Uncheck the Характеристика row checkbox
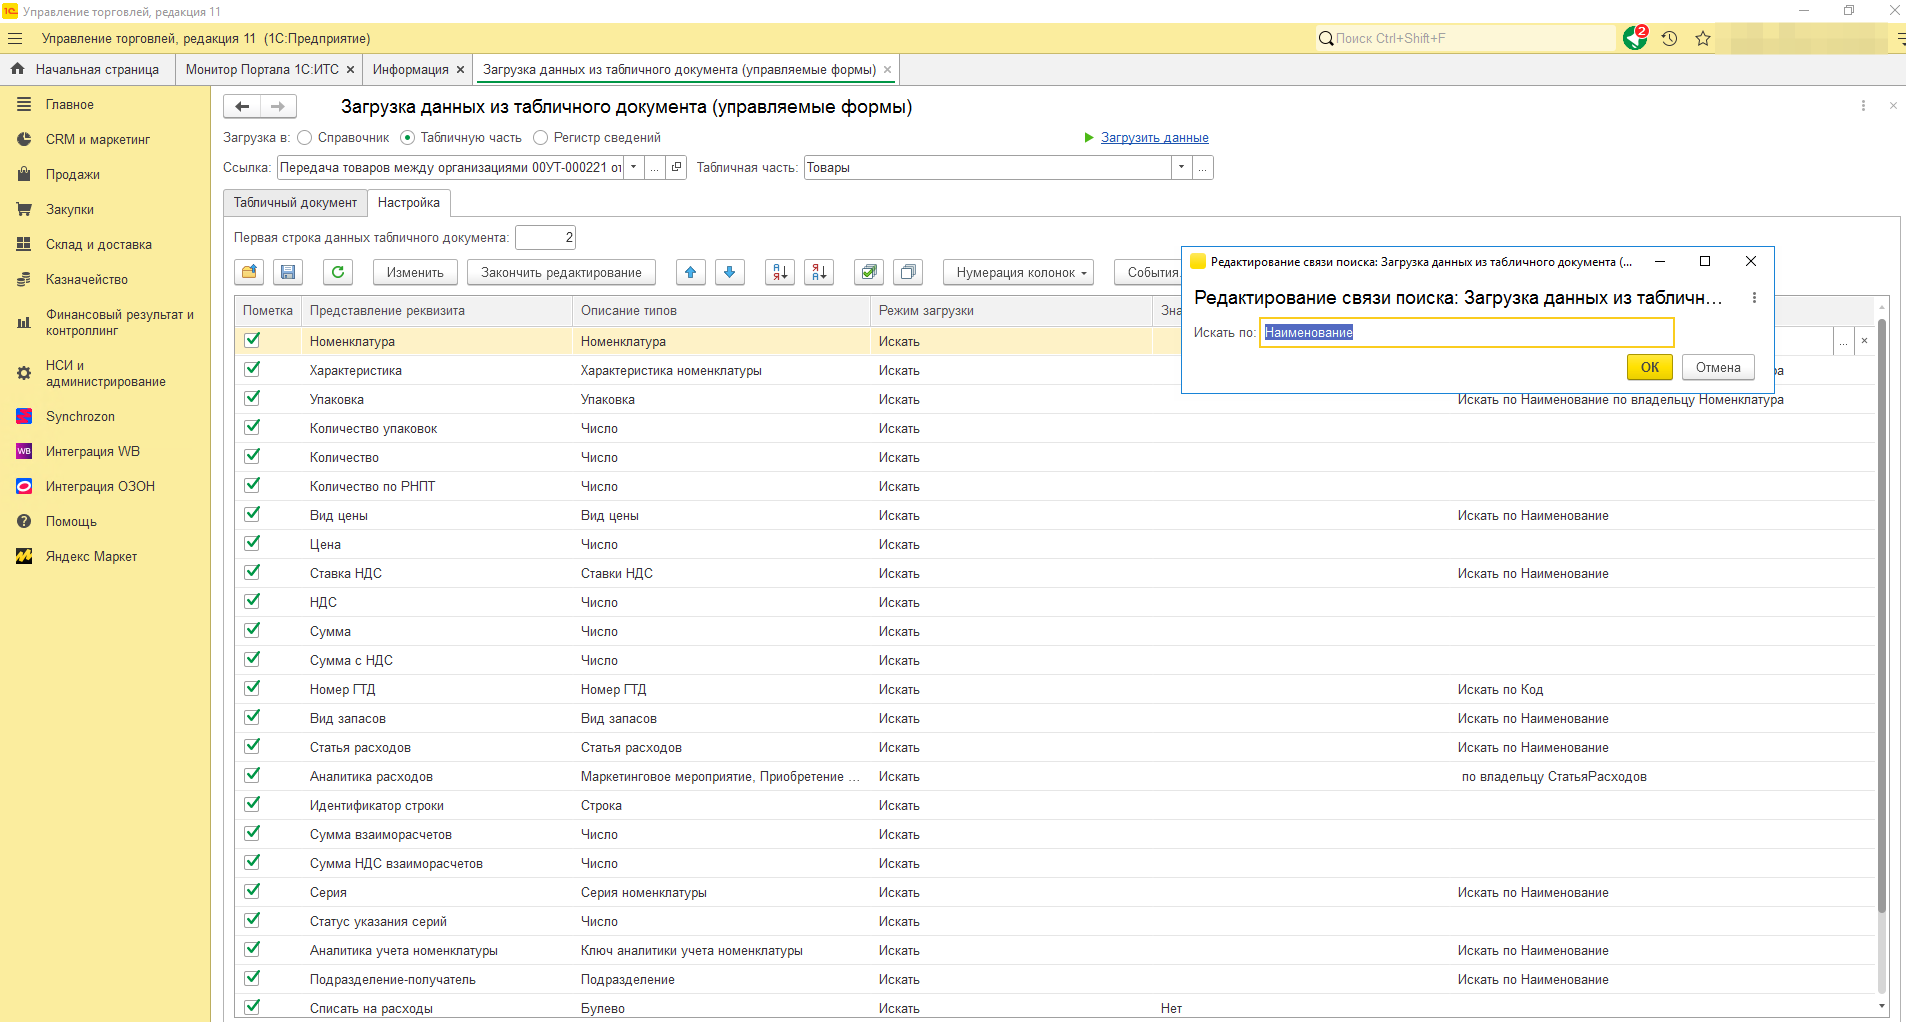 click(252, 370)
